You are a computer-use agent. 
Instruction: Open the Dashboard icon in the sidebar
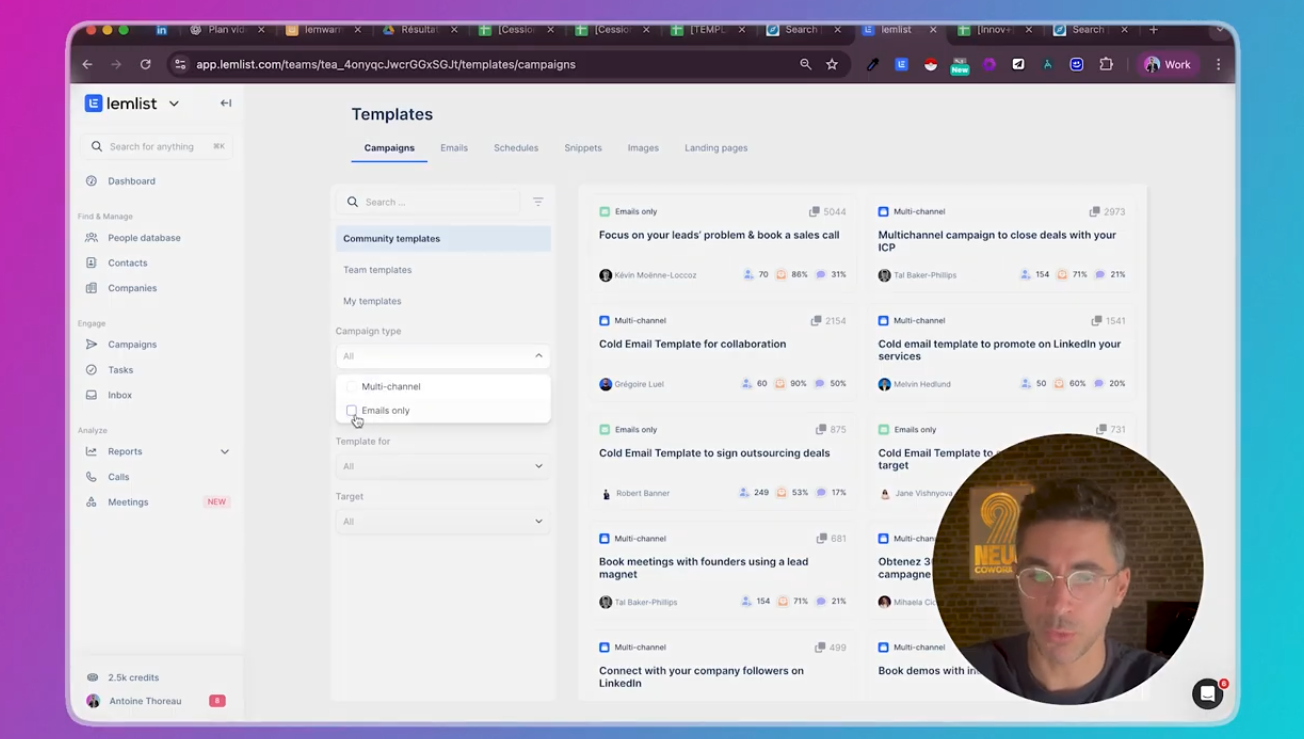(x=92, y=181)
